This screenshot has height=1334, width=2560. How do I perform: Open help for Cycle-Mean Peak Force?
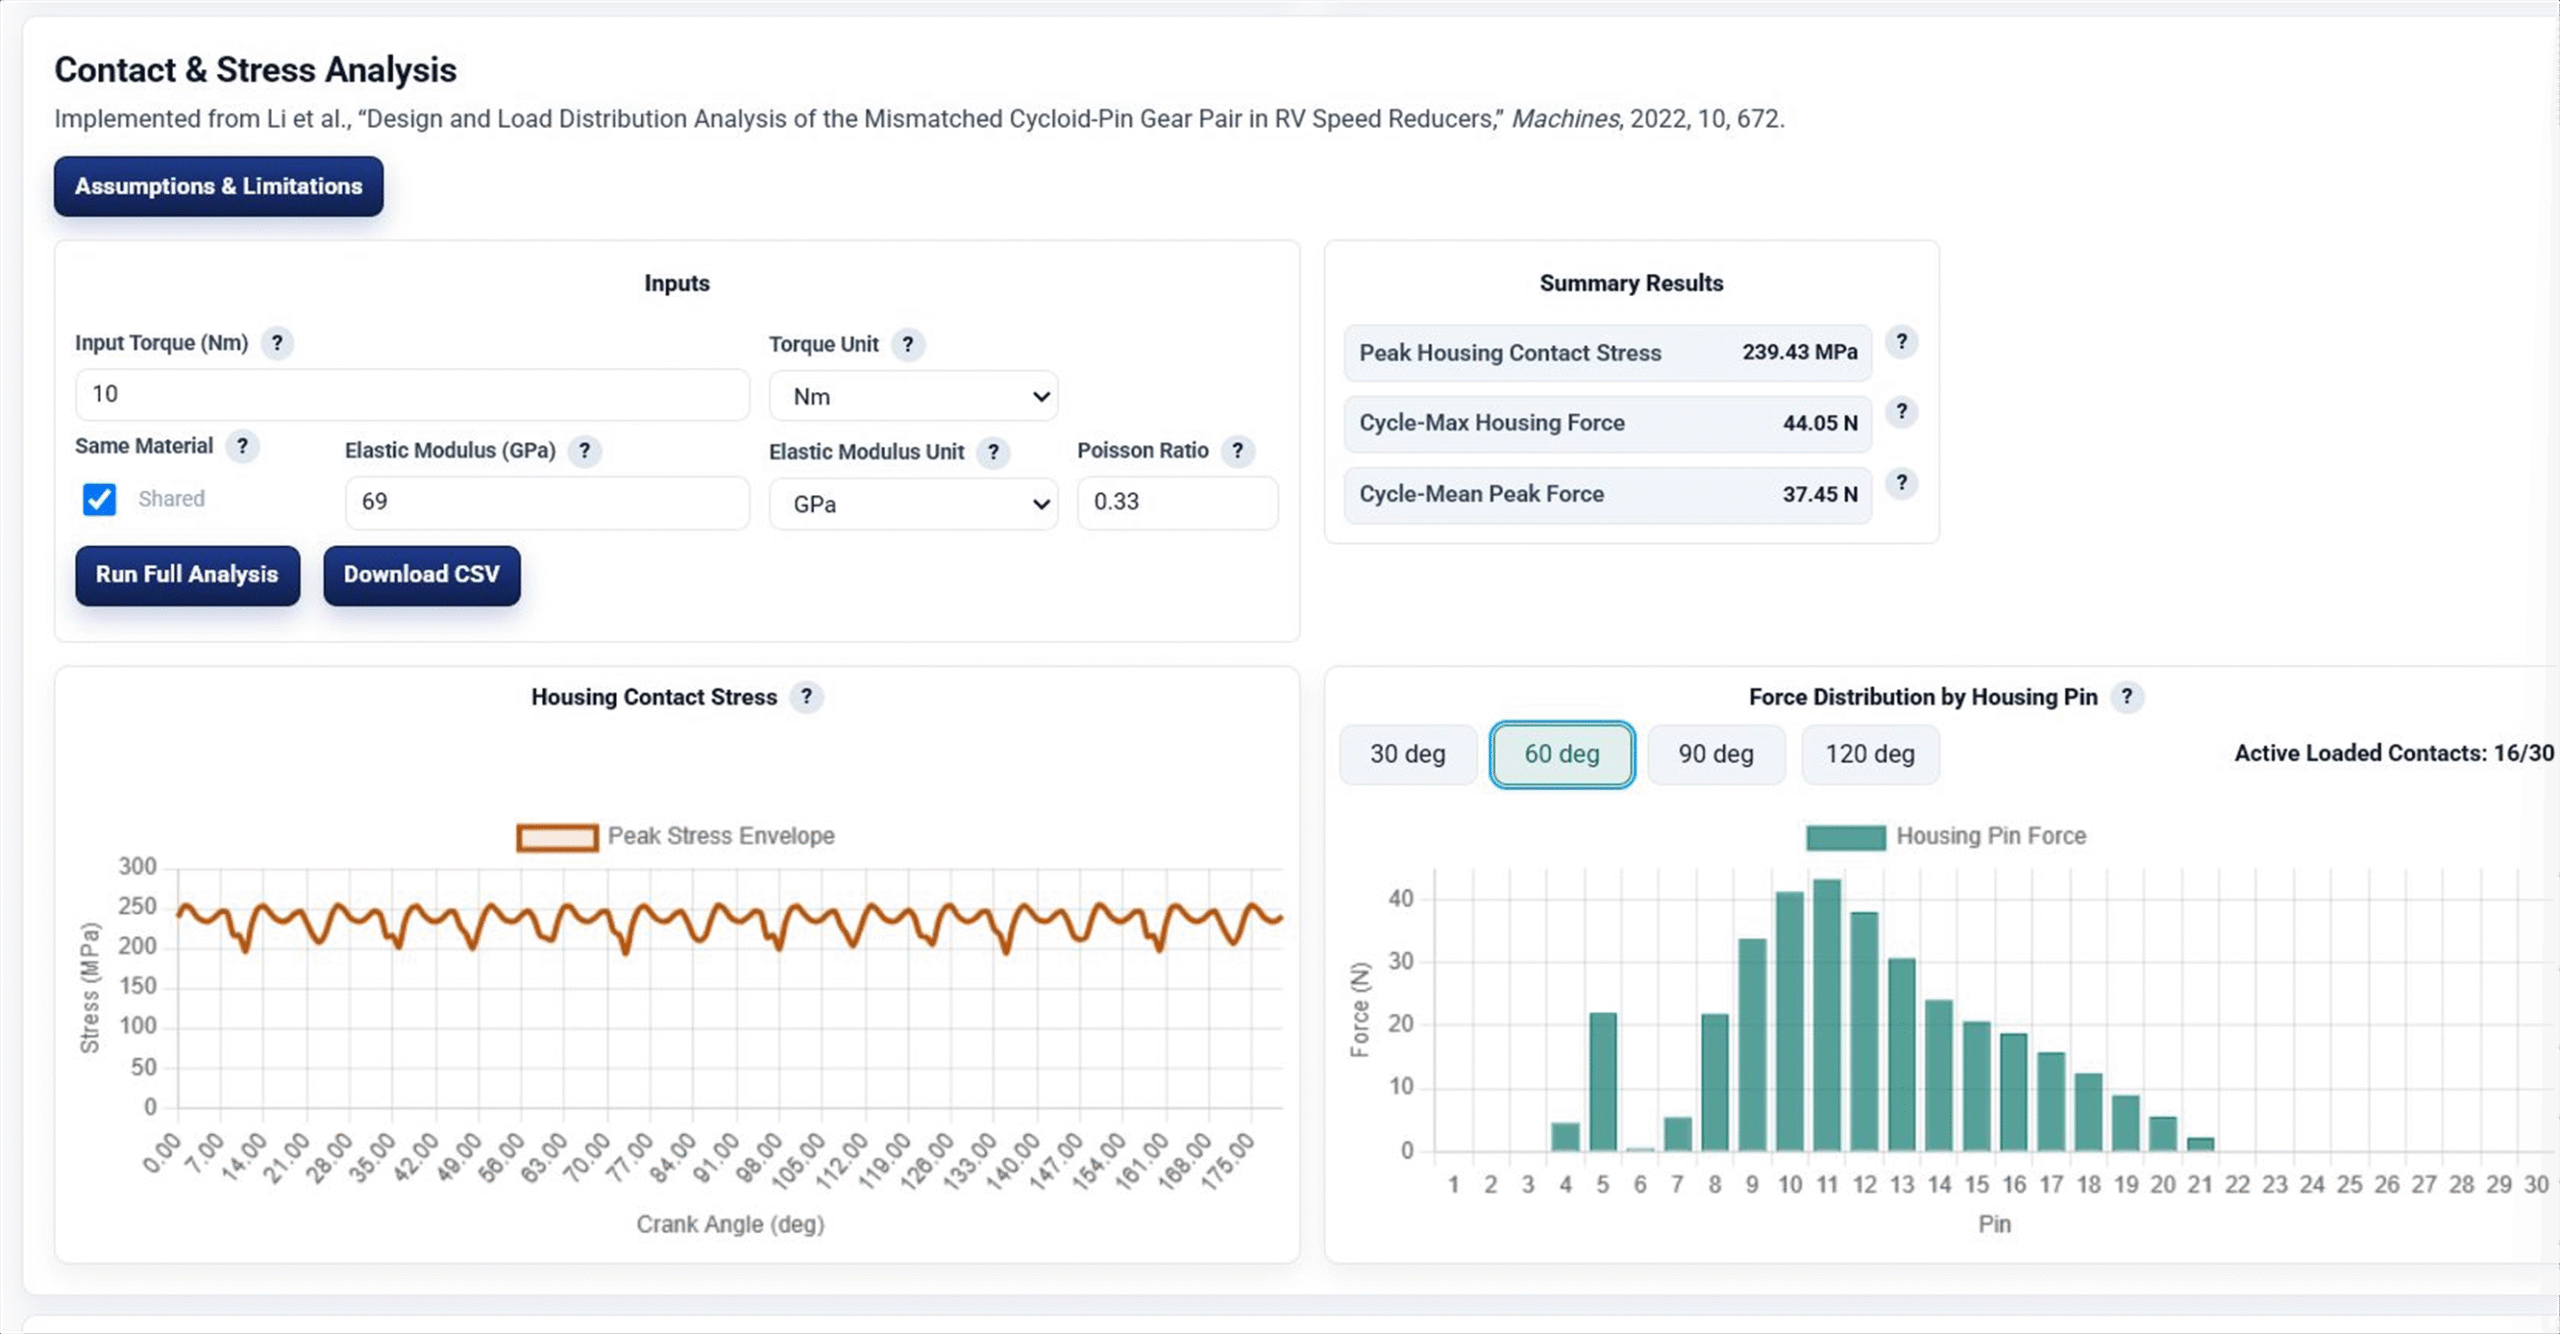[1902, 483]
